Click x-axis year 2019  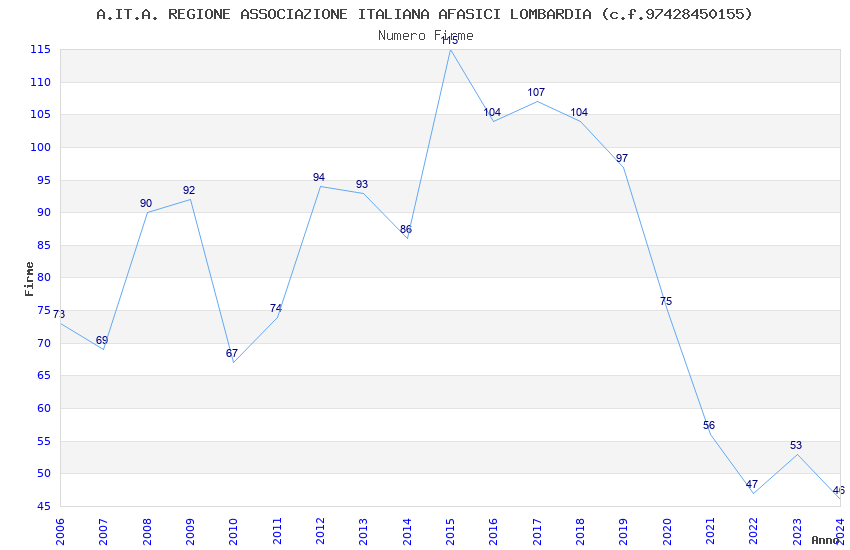point(623,531)
